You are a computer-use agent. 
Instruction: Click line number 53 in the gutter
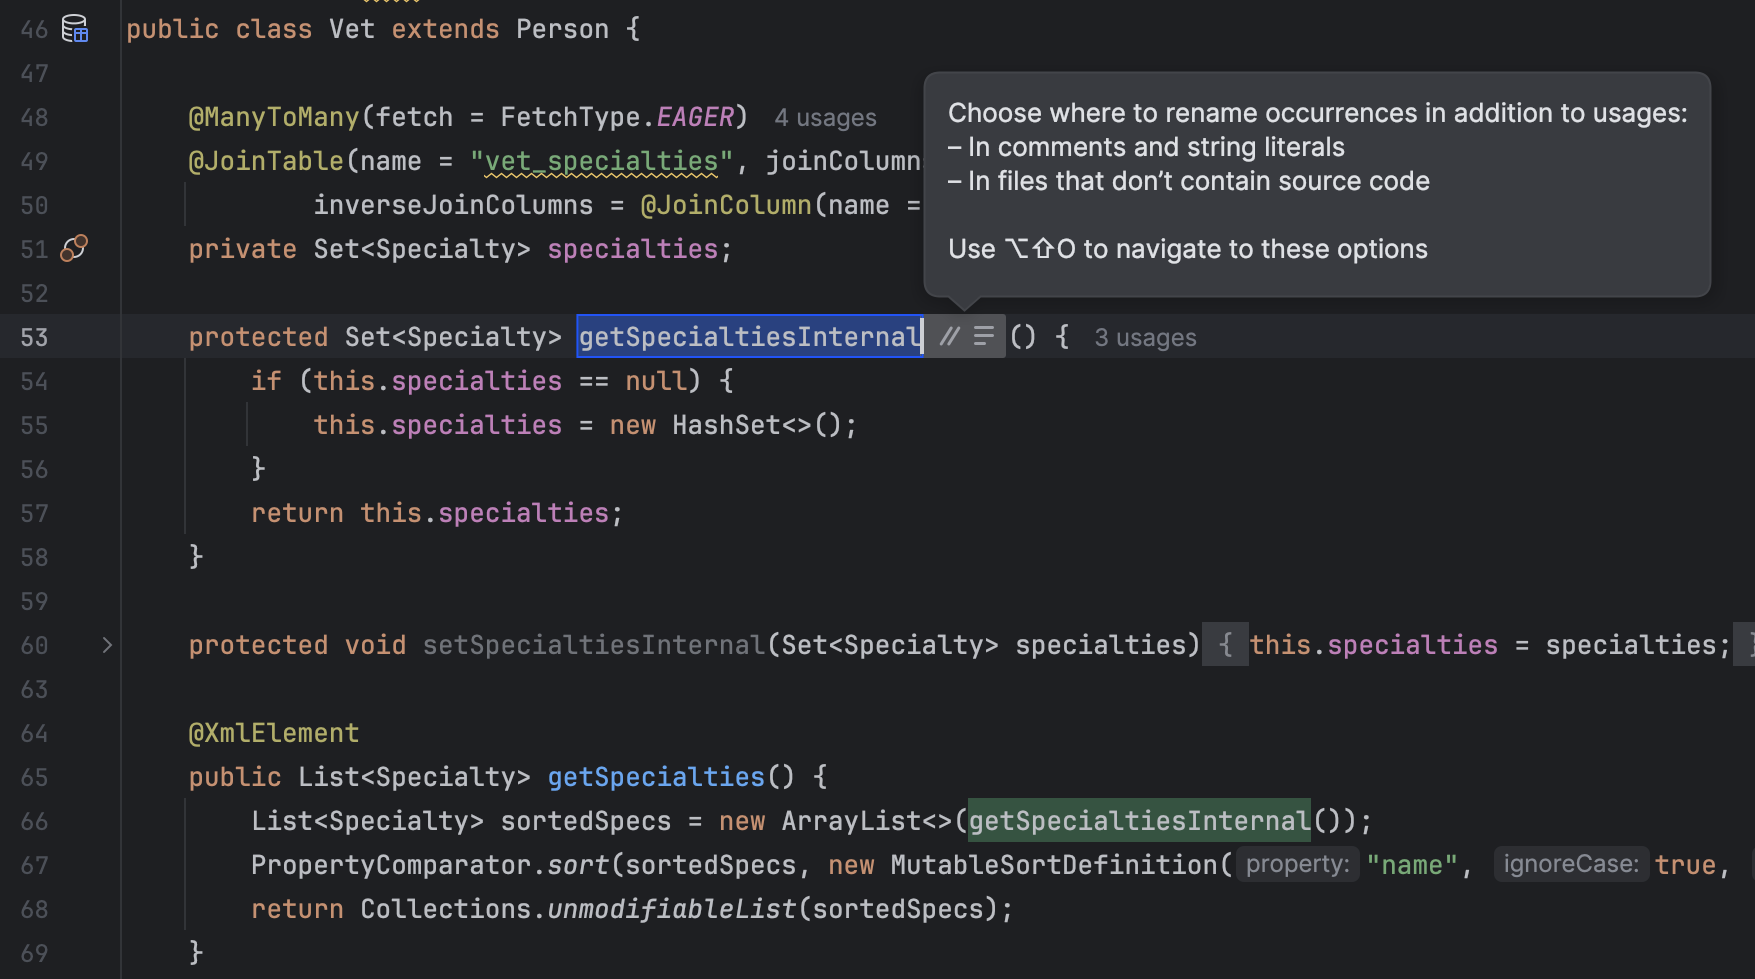point(34,337)
